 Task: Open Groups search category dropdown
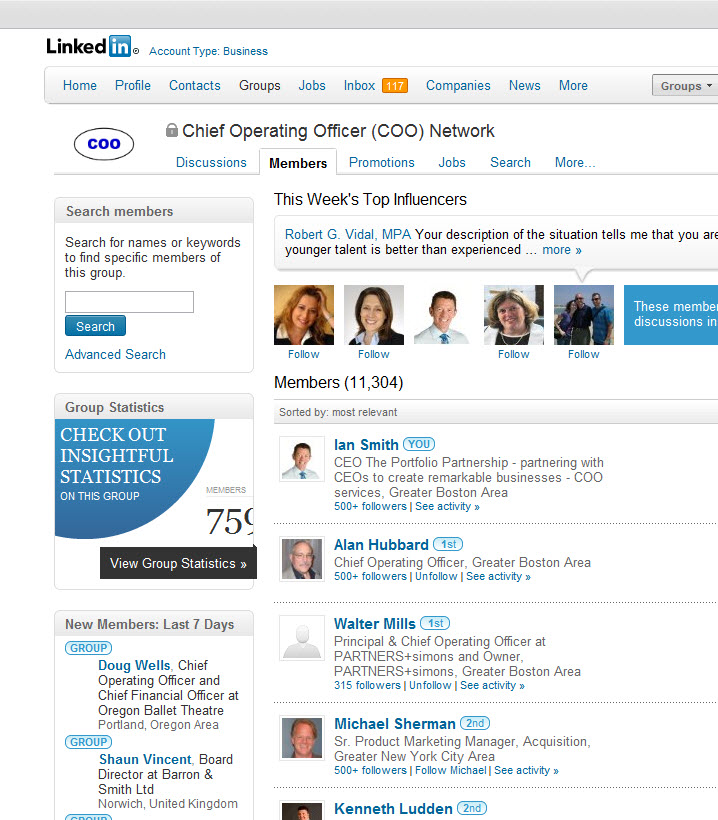[x=685, y=86]
